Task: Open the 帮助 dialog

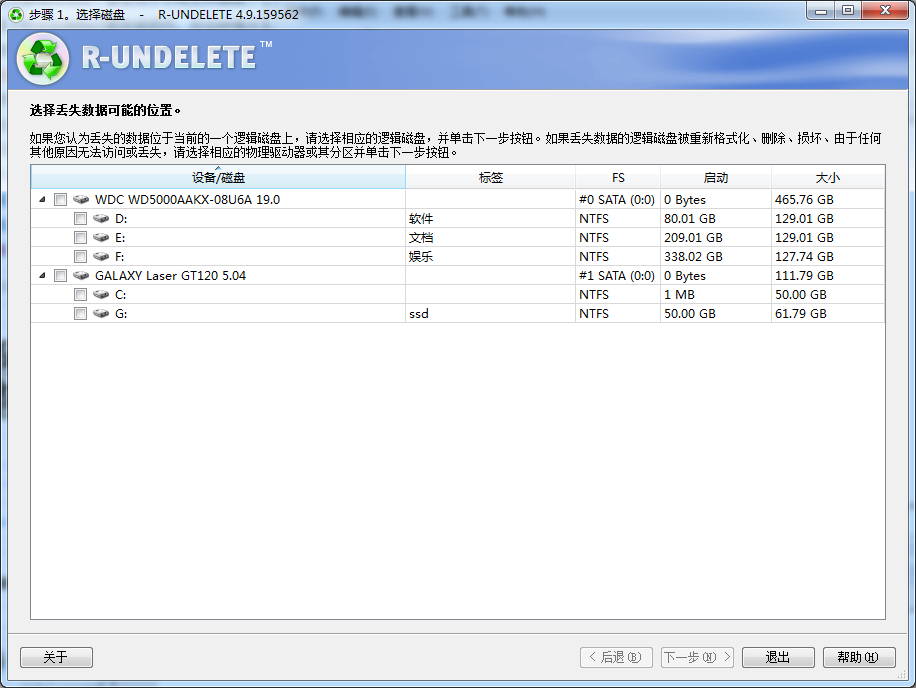Action: (859, 657)
